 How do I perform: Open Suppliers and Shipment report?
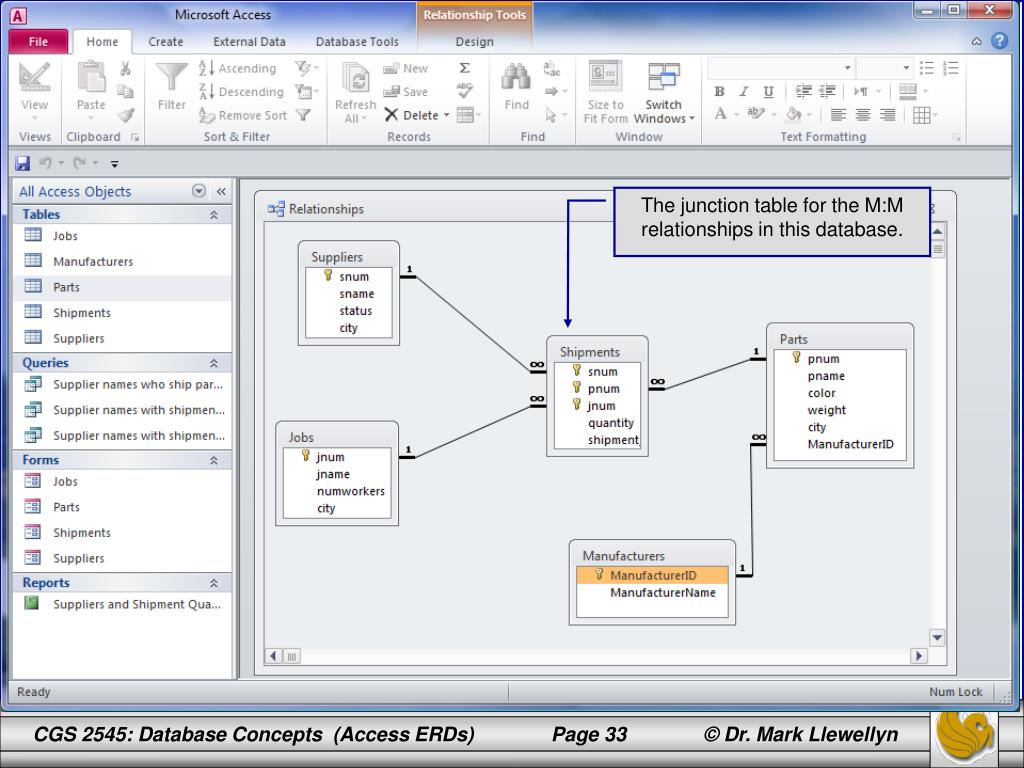(x=122, y=604)
